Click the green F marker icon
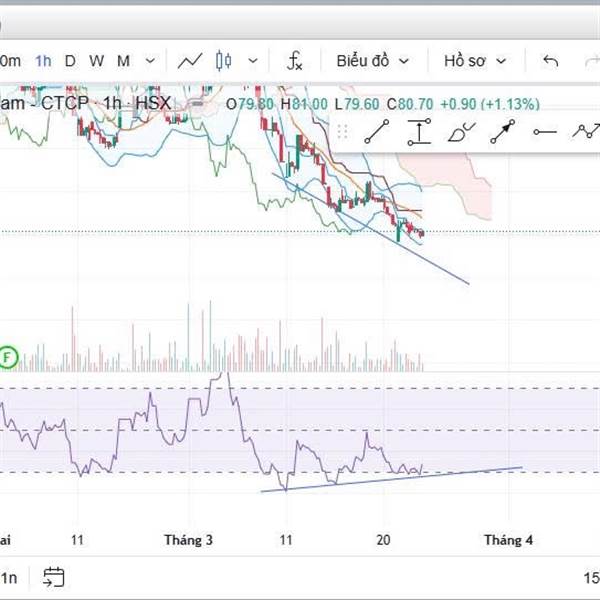The height and width of the screenshot is (600, 600). click(x=7, y=358)
